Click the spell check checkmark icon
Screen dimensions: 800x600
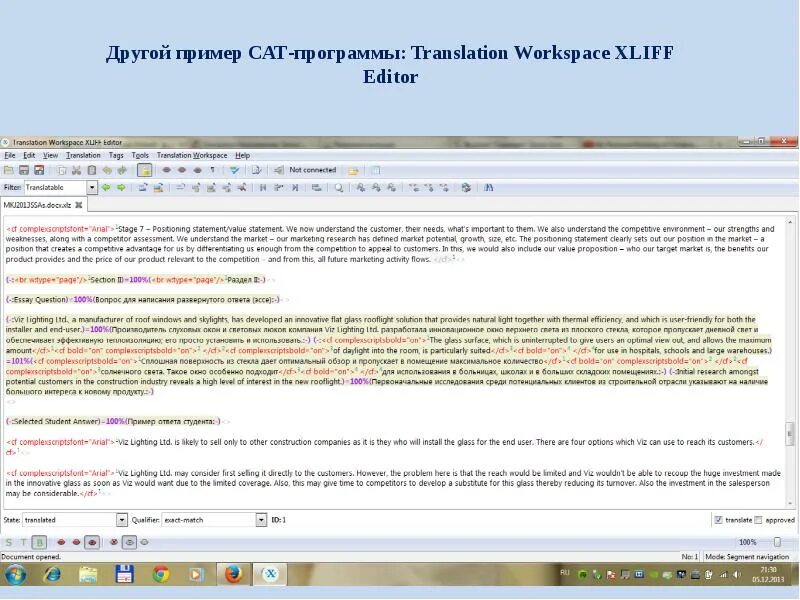point(234,170)
